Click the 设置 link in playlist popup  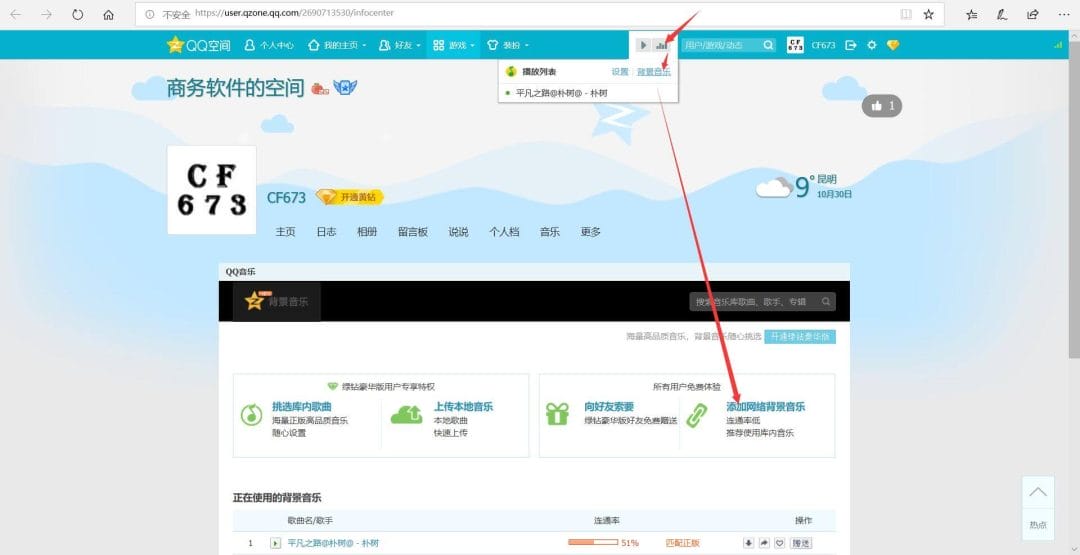point(620,72)
